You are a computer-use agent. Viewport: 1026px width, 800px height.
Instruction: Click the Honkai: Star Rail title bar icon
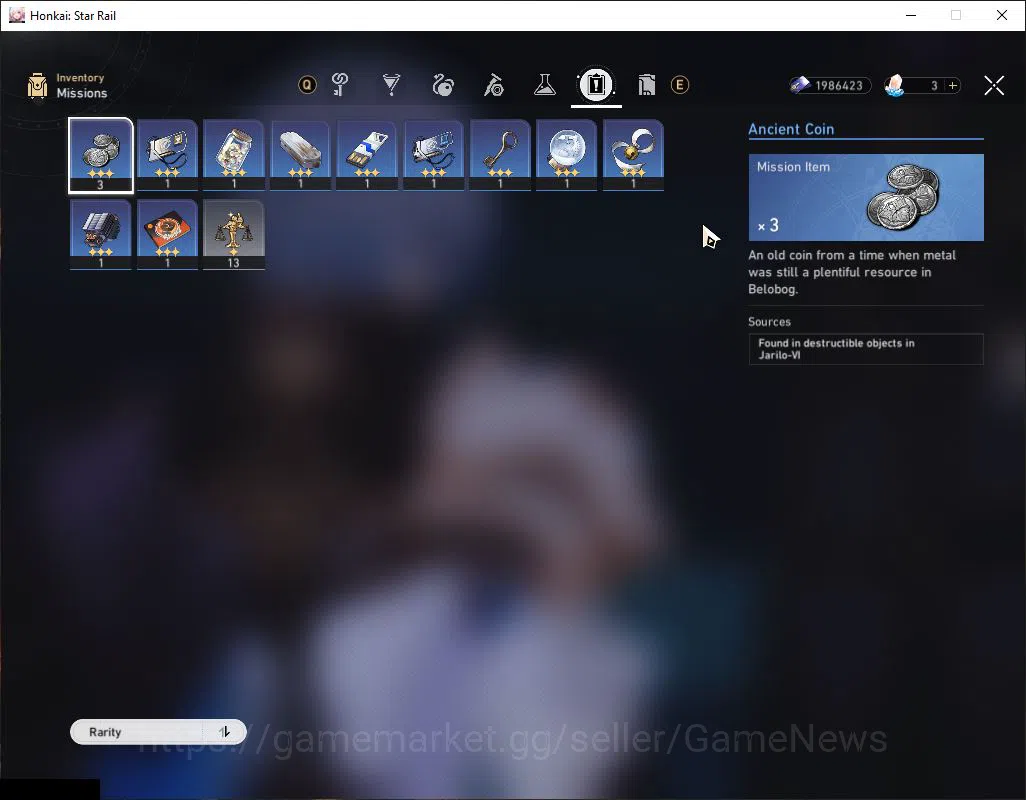coord(16,15)
